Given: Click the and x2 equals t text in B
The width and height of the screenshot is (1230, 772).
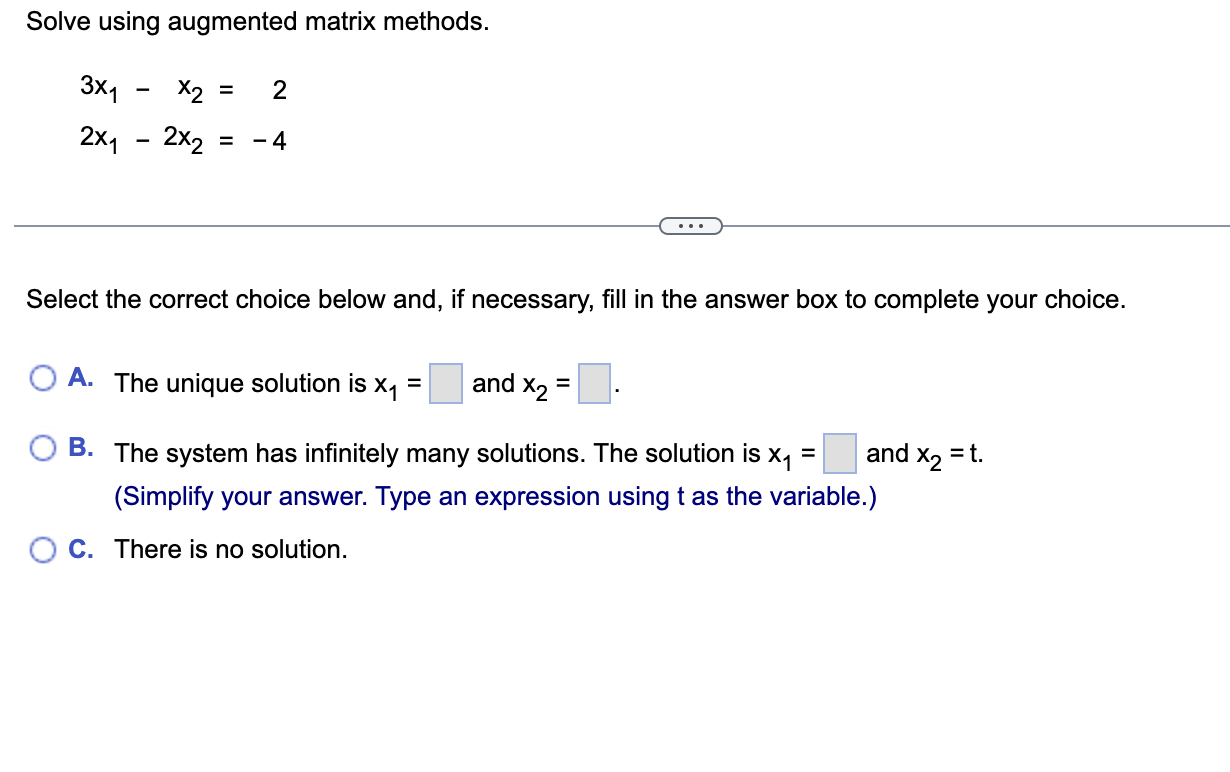Looking at the screenshot, I should pos(924,453).
